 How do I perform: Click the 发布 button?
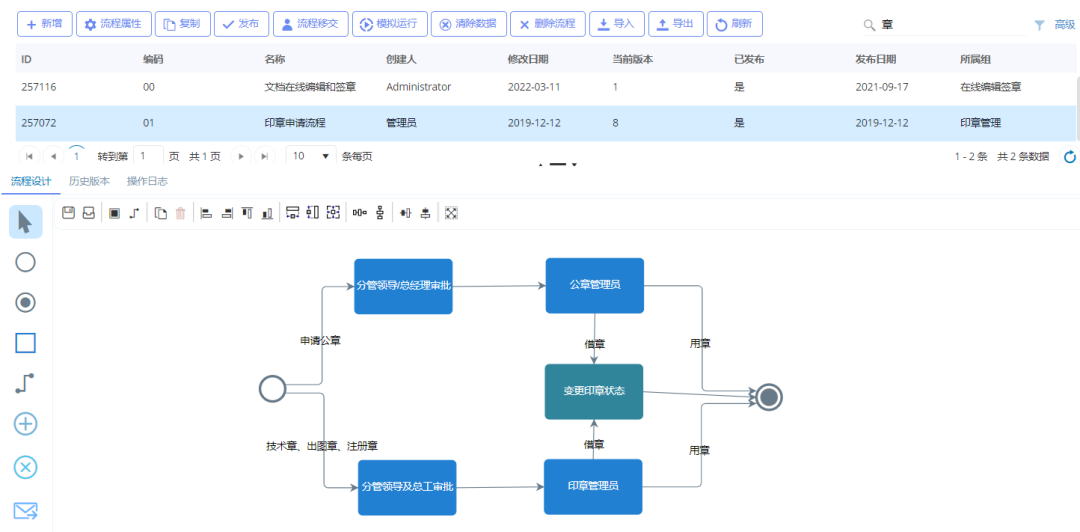pos(241,24)
